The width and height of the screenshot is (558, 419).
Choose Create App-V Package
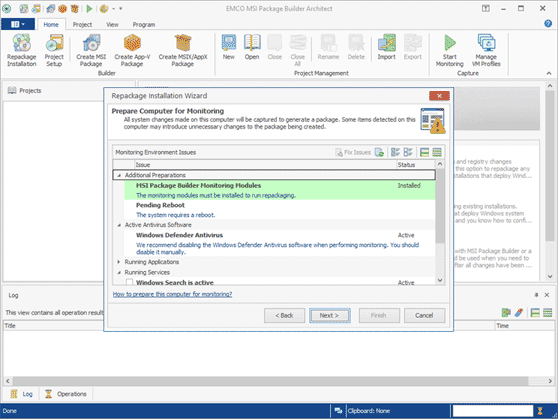(x=132, y=50)
